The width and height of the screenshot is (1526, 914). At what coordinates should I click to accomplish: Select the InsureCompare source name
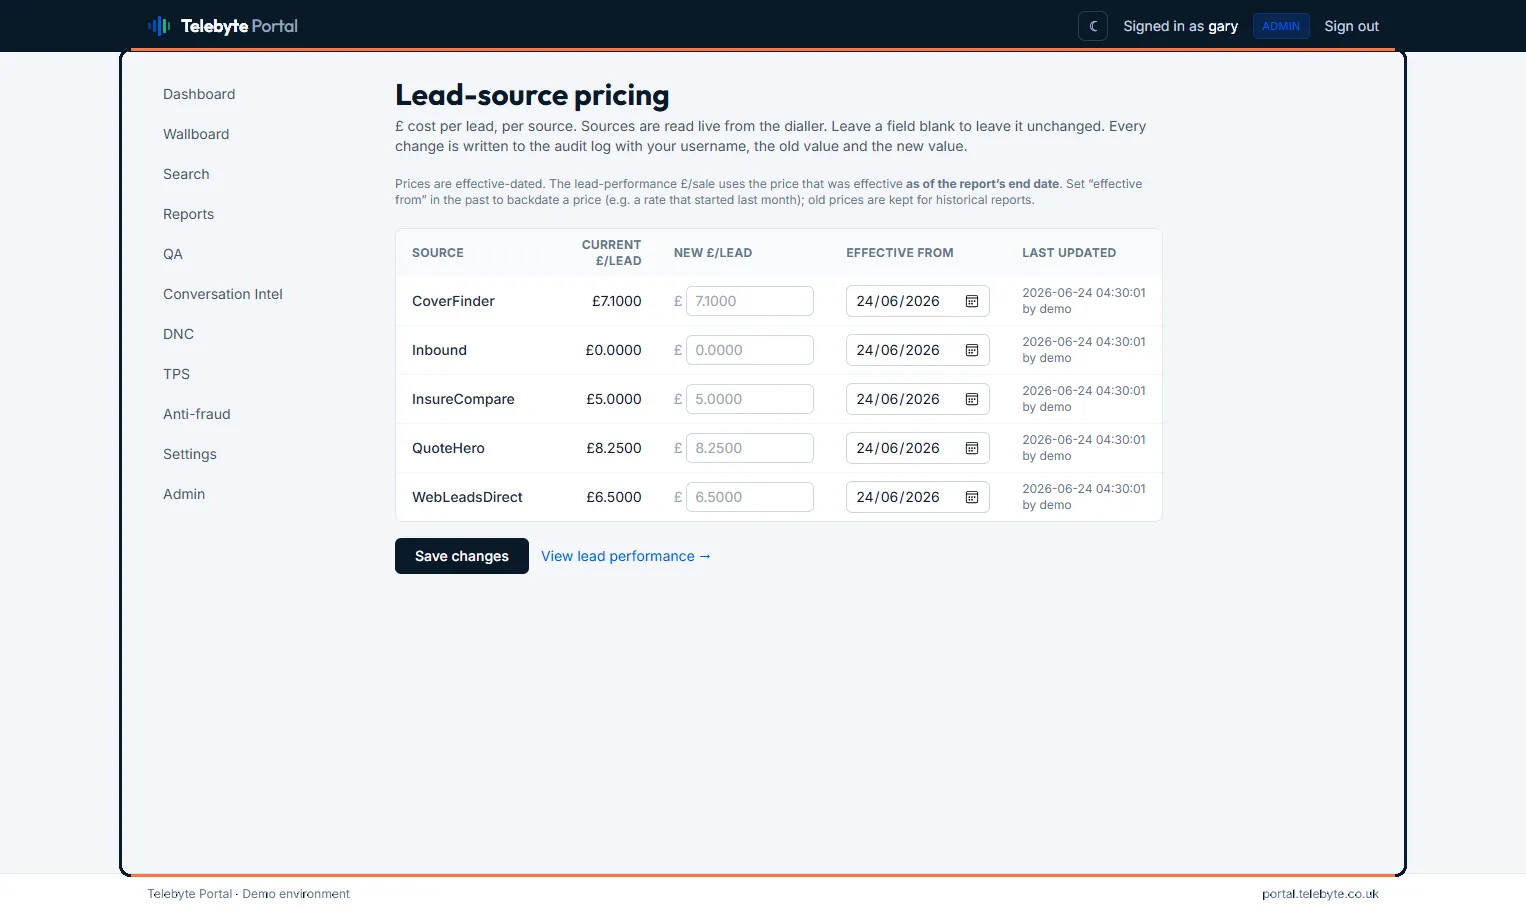(463, 399)
